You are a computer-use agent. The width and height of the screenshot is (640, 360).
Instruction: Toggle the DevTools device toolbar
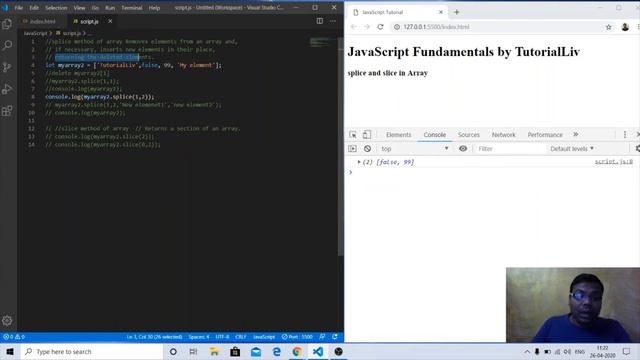pyautogui.click(x=367, y=134)
